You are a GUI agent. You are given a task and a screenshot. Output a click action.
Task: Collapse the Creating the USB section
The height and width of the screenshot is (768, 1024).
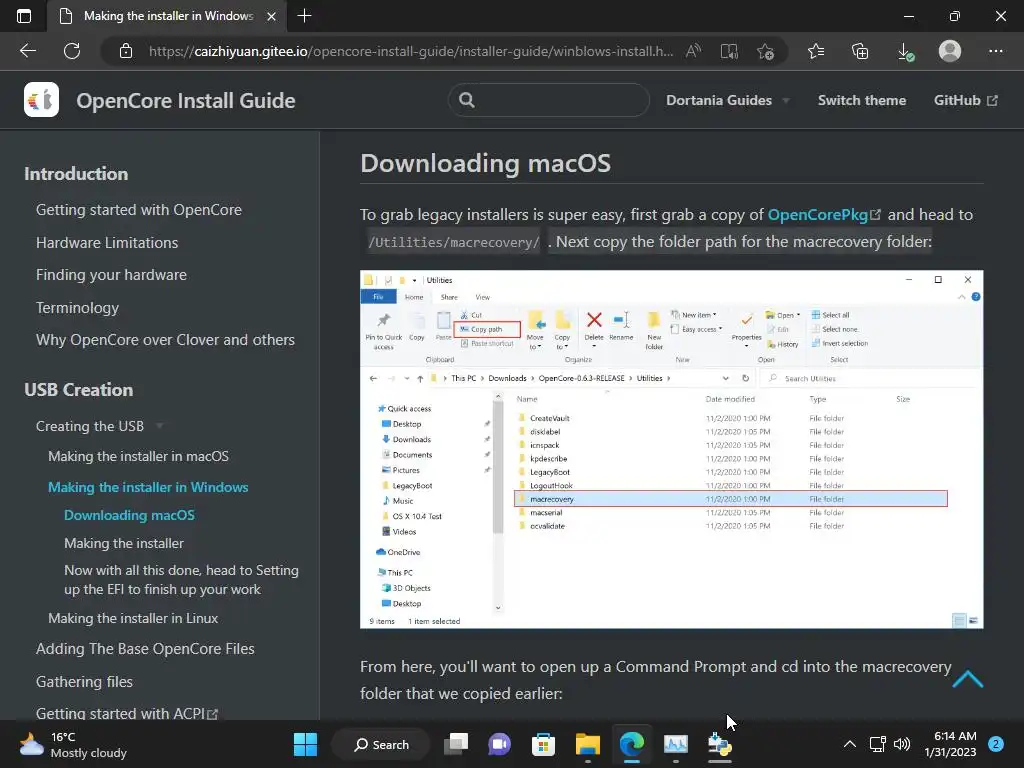pyautogui.click(x=99, y=426)
